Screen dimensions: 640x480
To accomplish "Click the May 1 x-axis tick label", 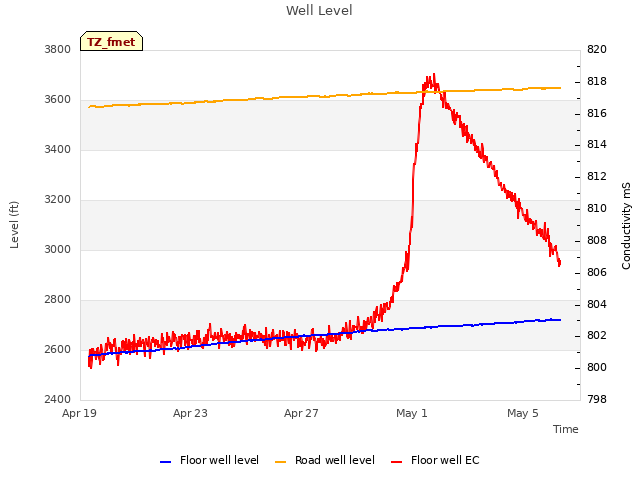I will (x=412, y=413).
